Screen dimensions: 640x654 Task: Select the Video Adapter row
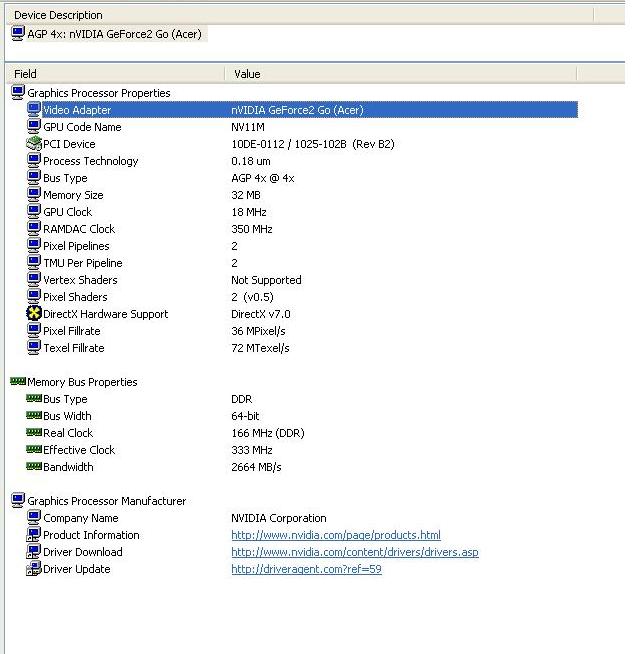tap(310, 110)
